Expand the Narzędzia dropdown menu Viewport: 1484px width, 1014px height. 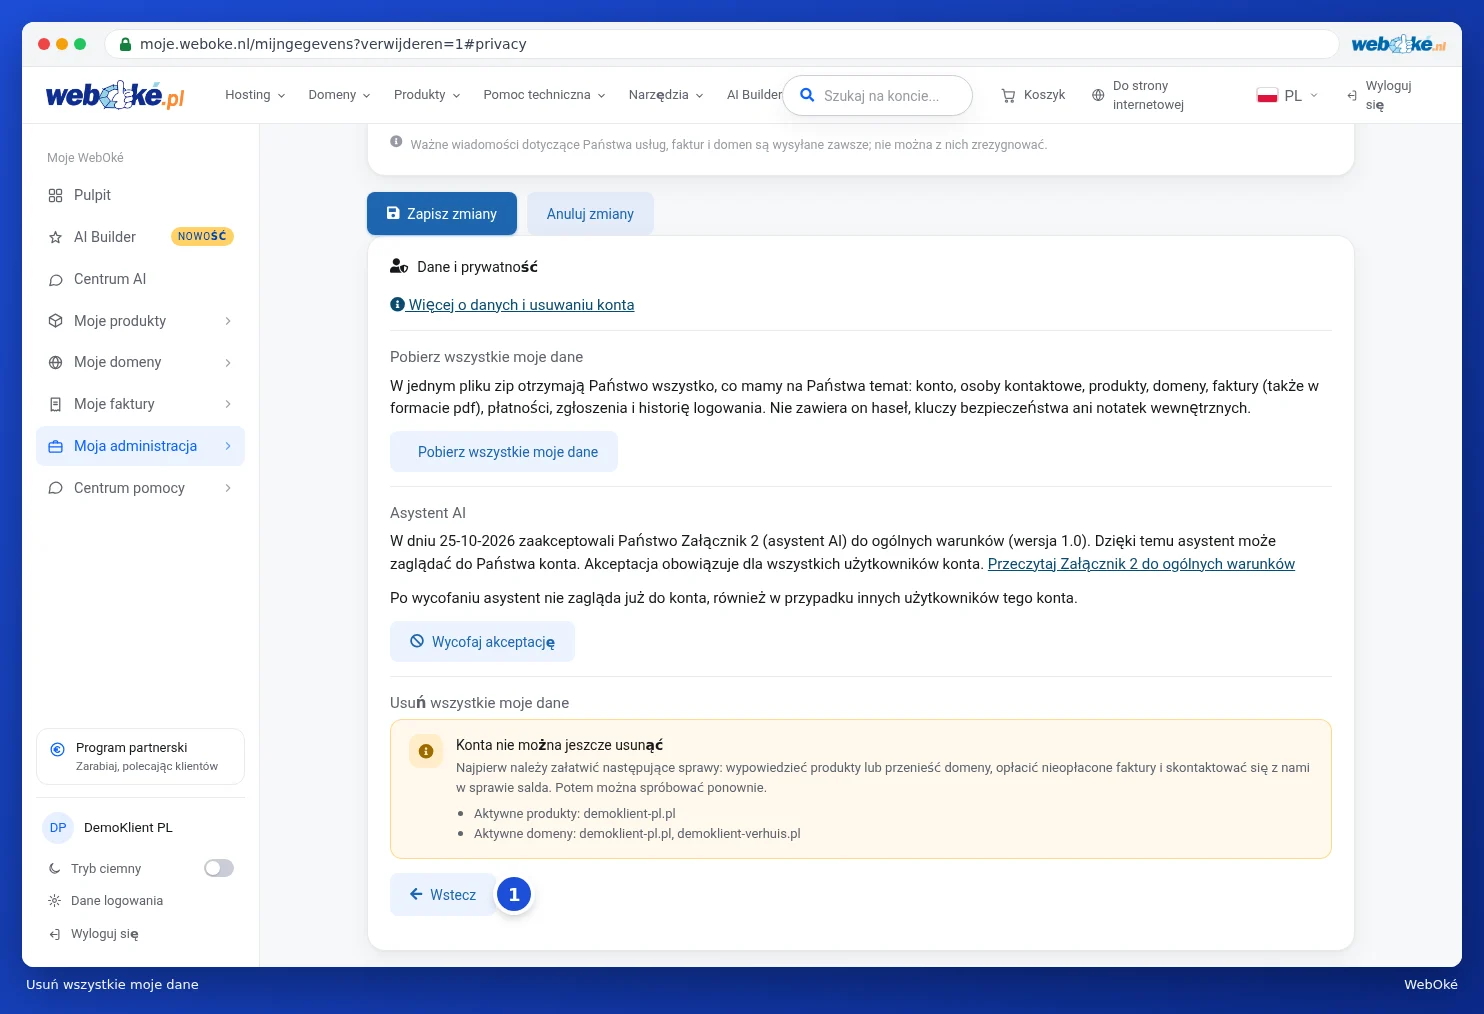666,95
